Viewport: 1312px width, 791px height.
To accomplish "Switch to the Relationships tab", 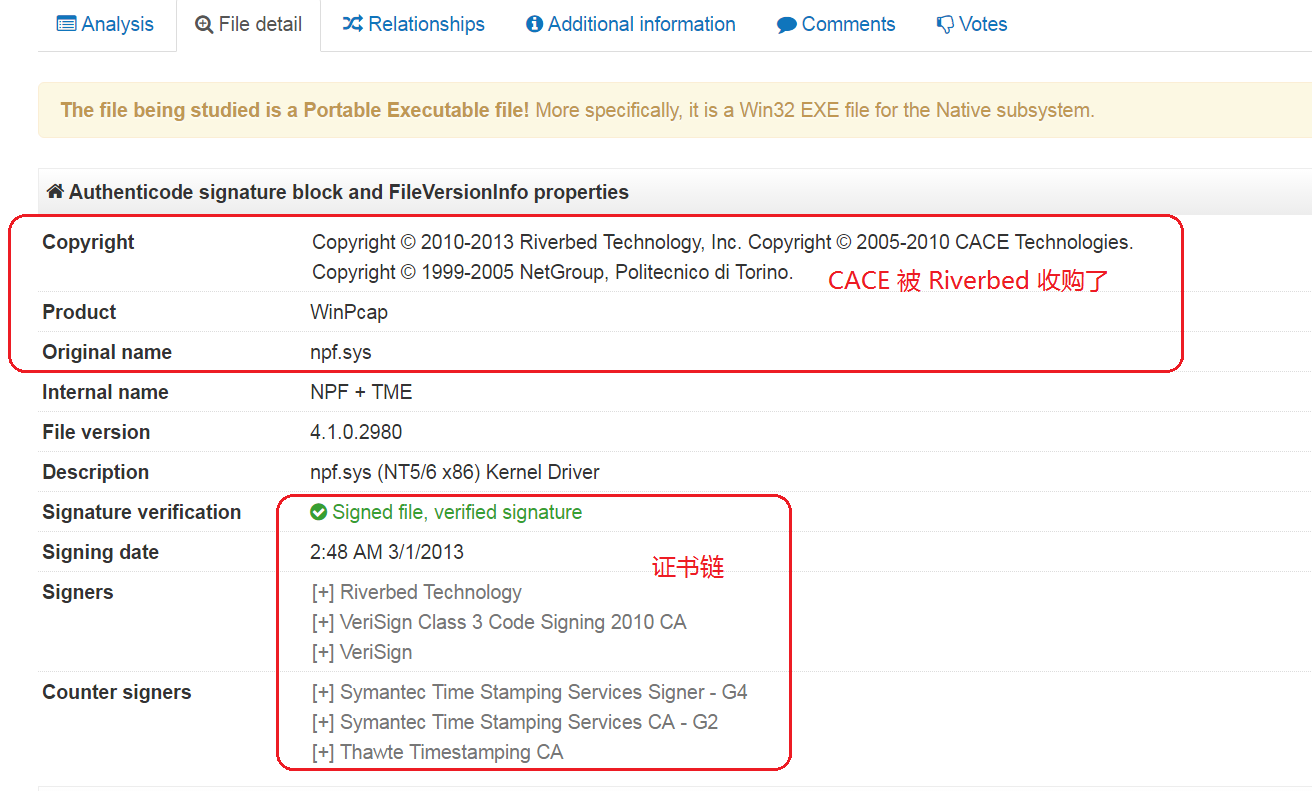I will click(425, 24).
